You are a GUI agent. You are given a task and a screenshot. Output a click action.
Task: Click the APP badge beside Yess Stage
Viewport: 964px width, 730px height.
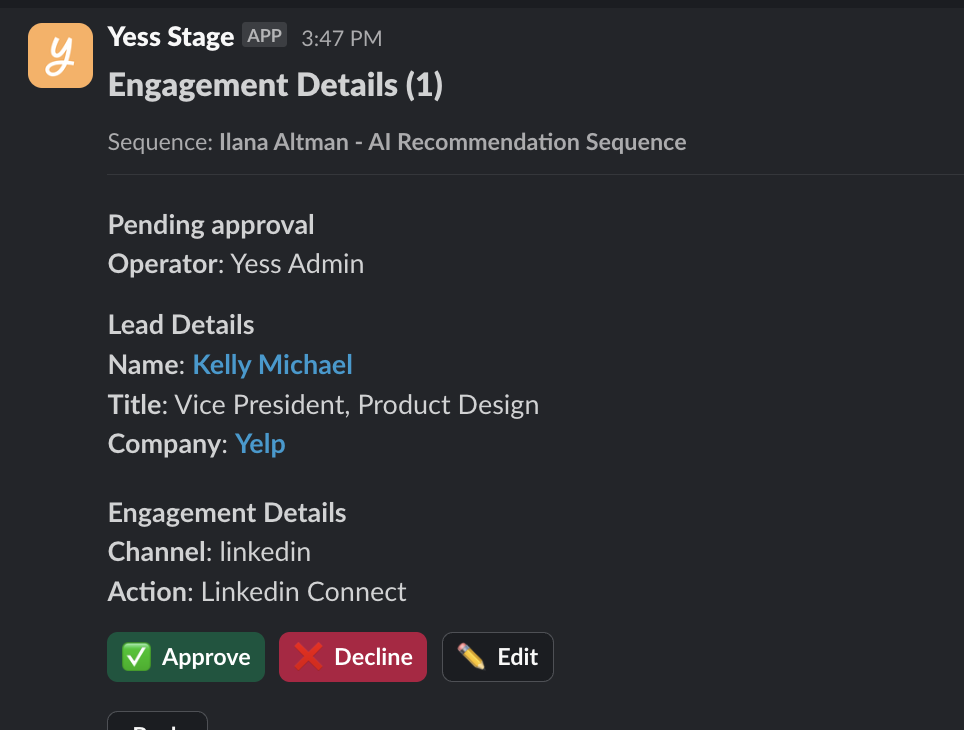[265, 36]
